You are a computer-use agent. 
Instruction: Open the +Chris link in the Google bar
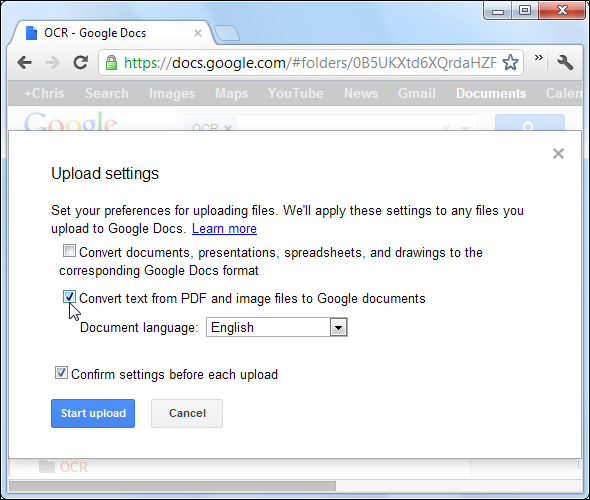[x=44, y=93]
